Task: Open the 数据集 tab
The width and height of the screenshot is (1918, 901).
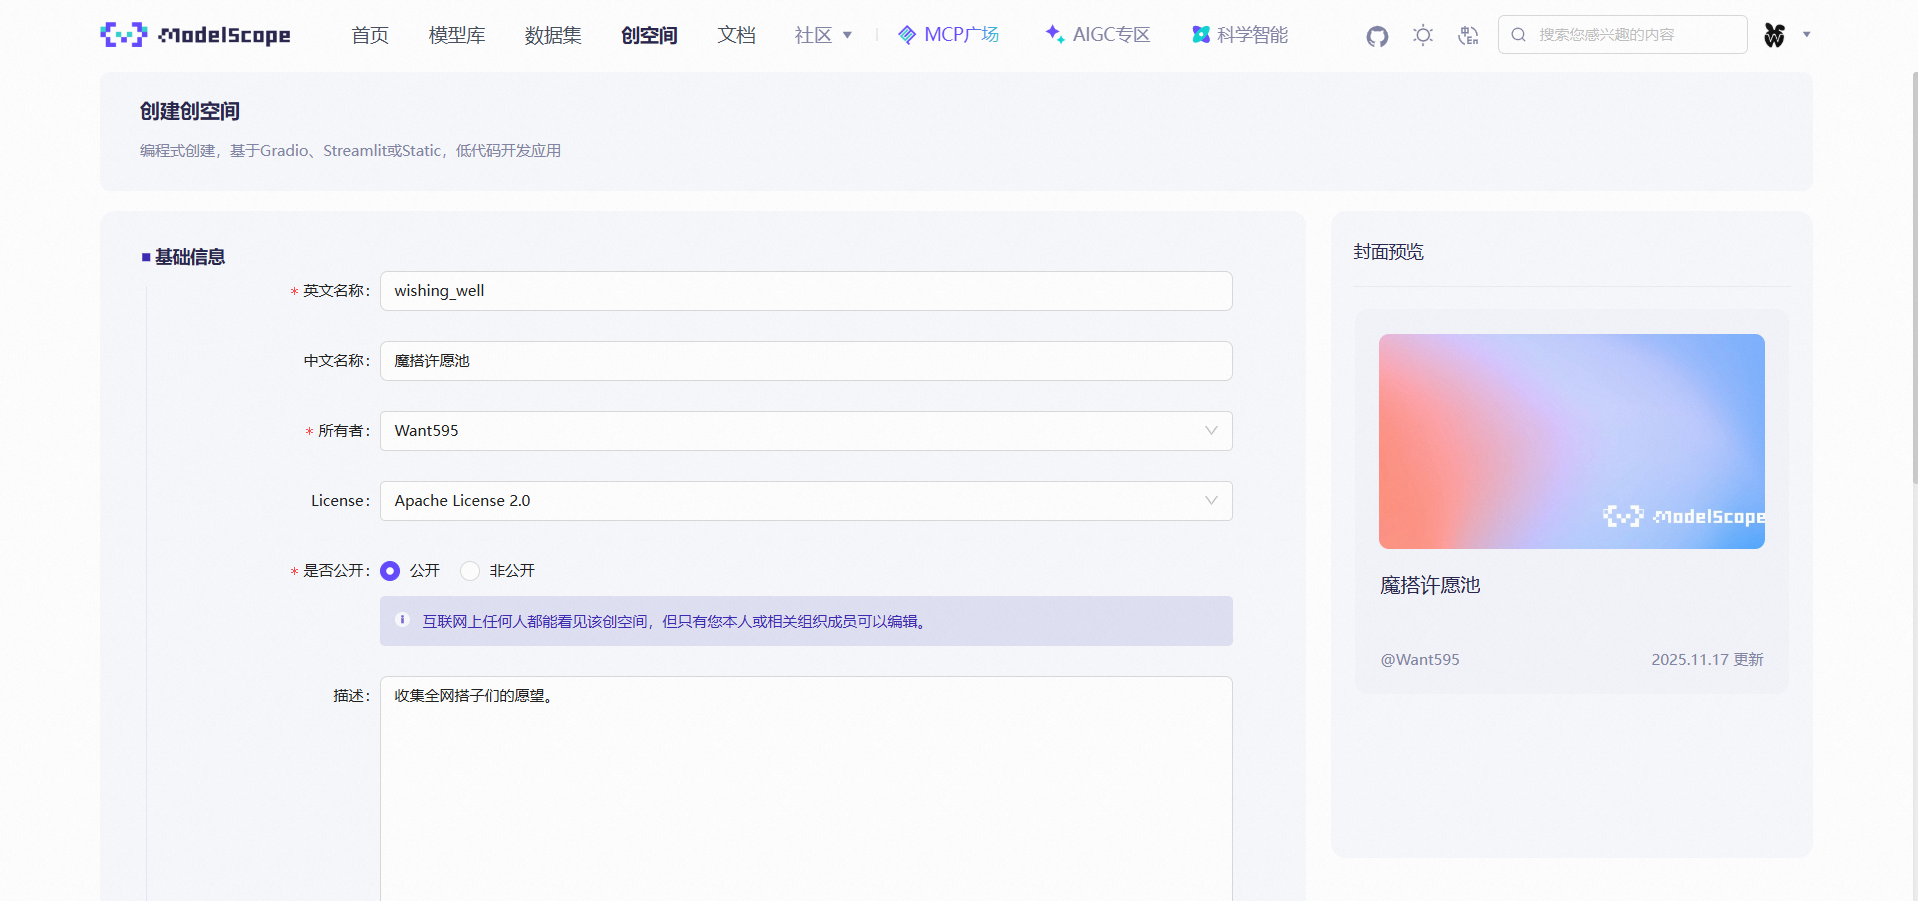Action: [553, 35]
